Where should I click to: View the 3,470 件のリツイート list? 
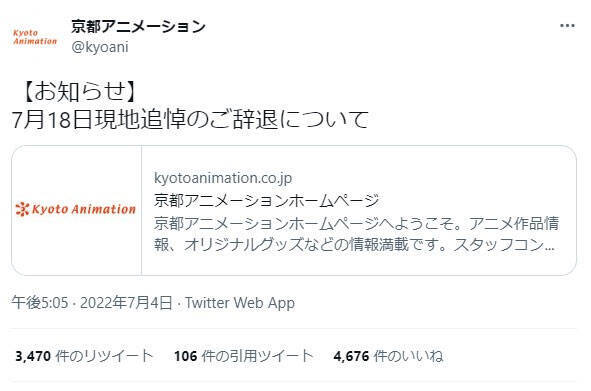click(x=84, y=356)
